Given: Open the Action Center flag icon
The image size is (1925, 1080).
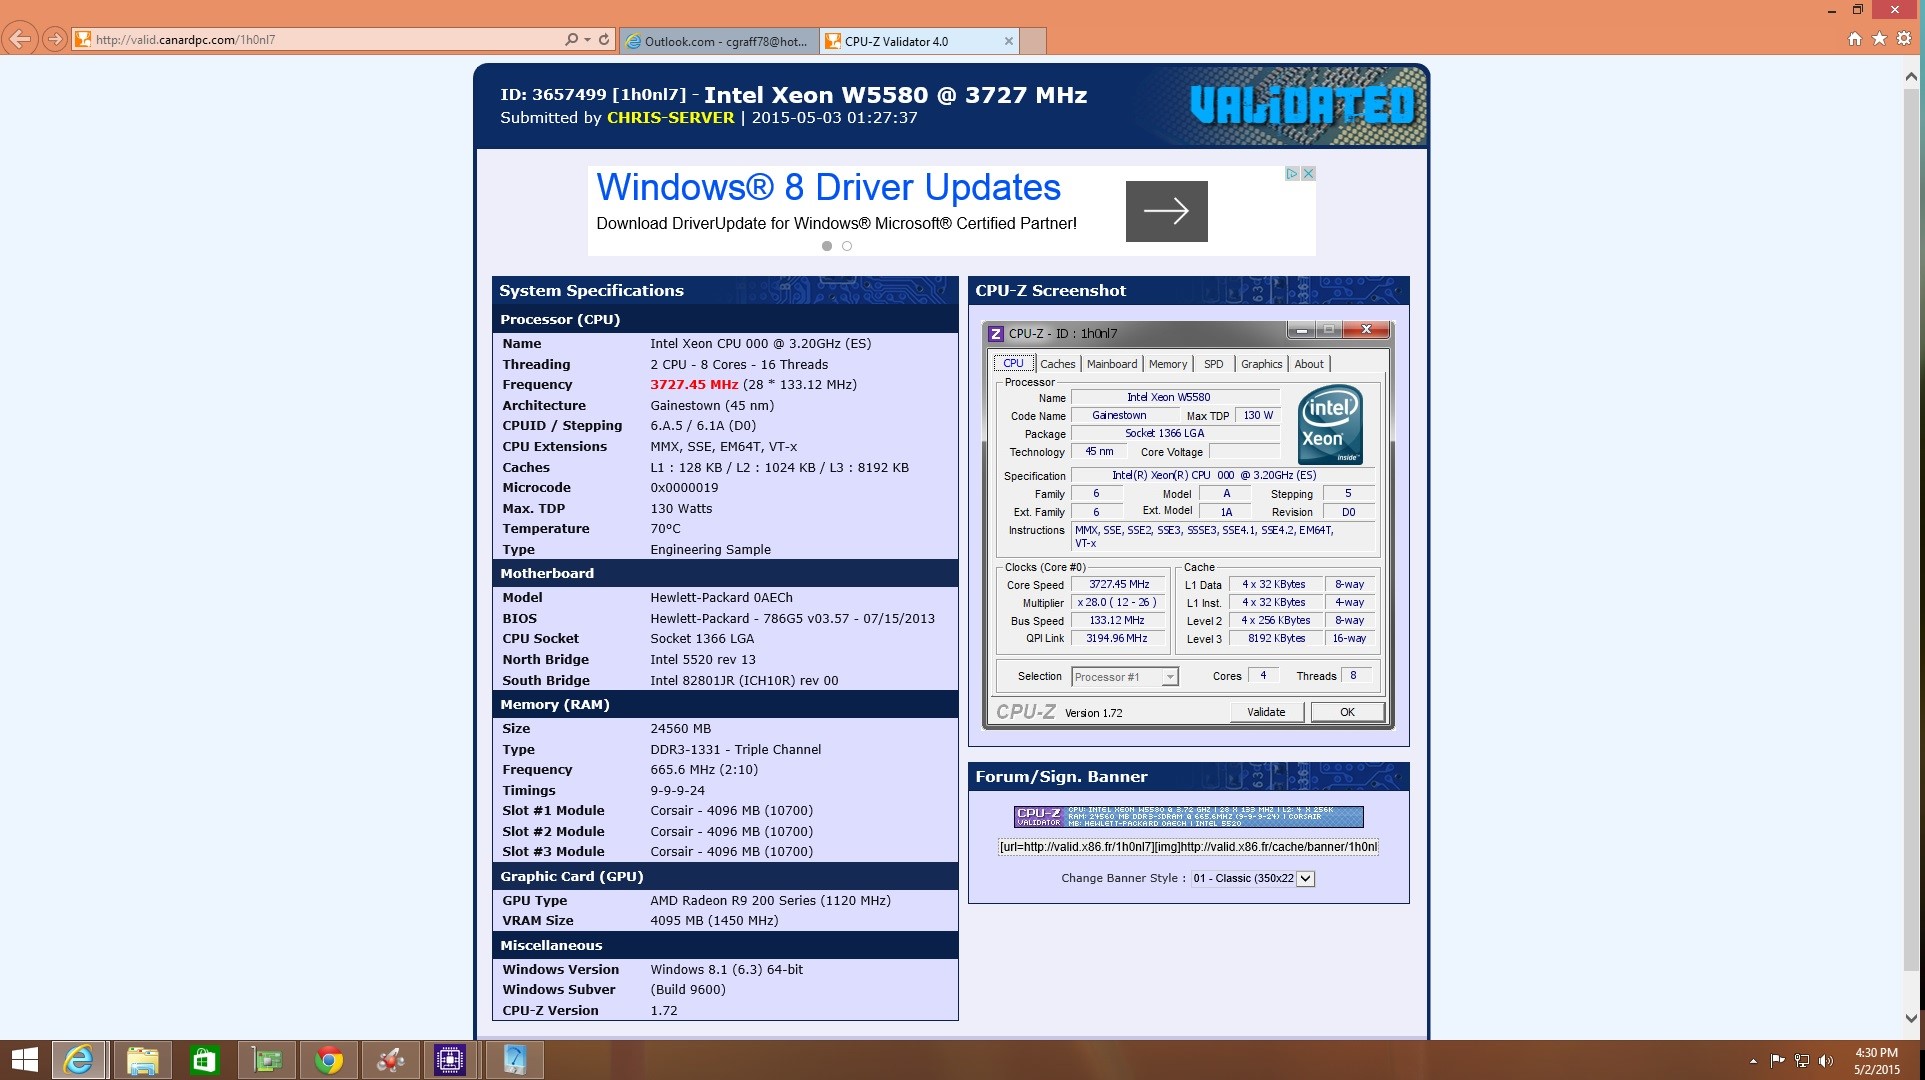Looking at the screenshot, I should pyautogui.click(x=1777, y=1060).
